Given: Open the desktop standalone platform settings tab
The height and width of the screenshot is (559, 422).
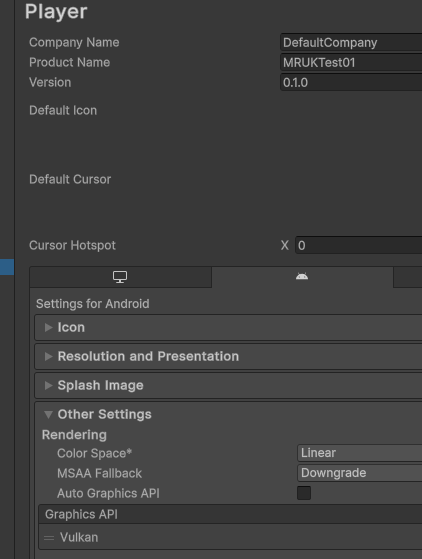Looking at the screenshot, I should [120, 277].
